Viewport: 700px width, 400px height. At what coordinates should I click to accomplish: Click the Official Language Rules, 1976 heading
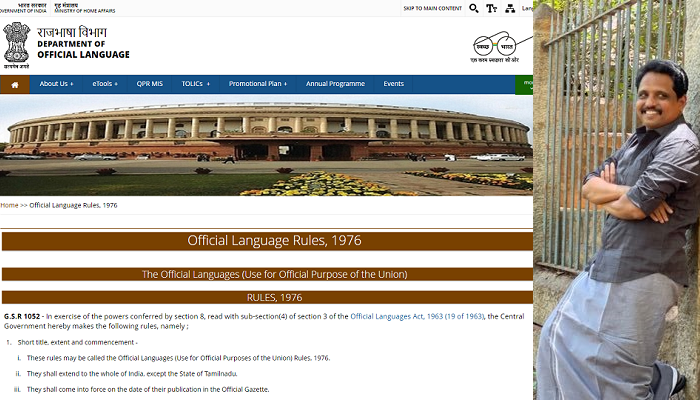tap(274, 241)
